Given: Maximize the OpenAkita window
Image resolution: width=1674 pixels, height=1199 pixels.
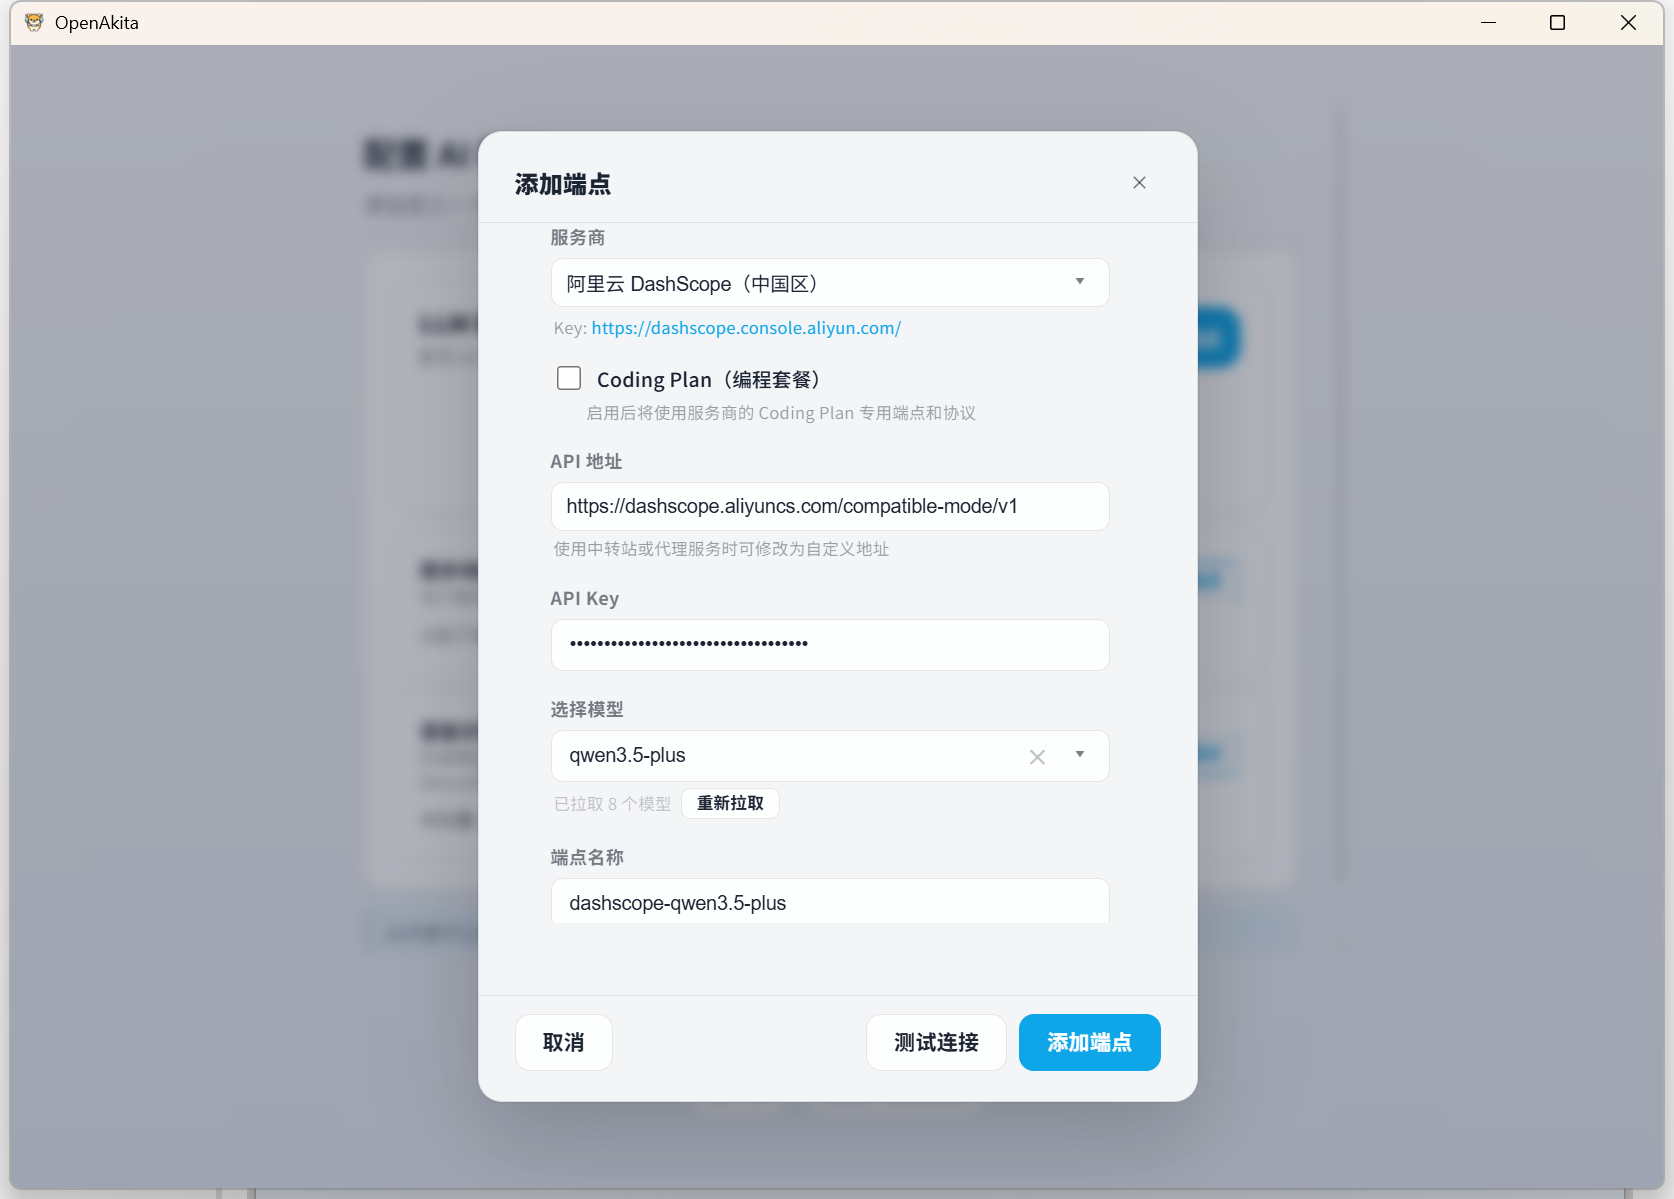Looking at the screenshot, I should point(1557,23).
